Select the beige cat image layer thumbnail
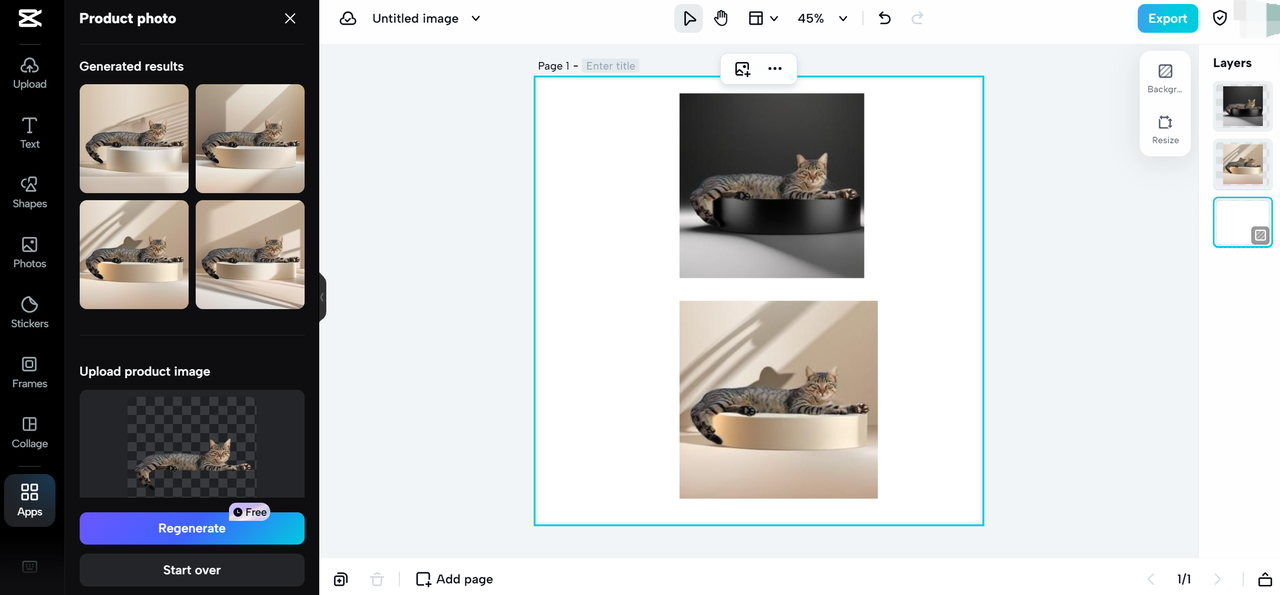1280x595 pixels. tap(1243, 164)
